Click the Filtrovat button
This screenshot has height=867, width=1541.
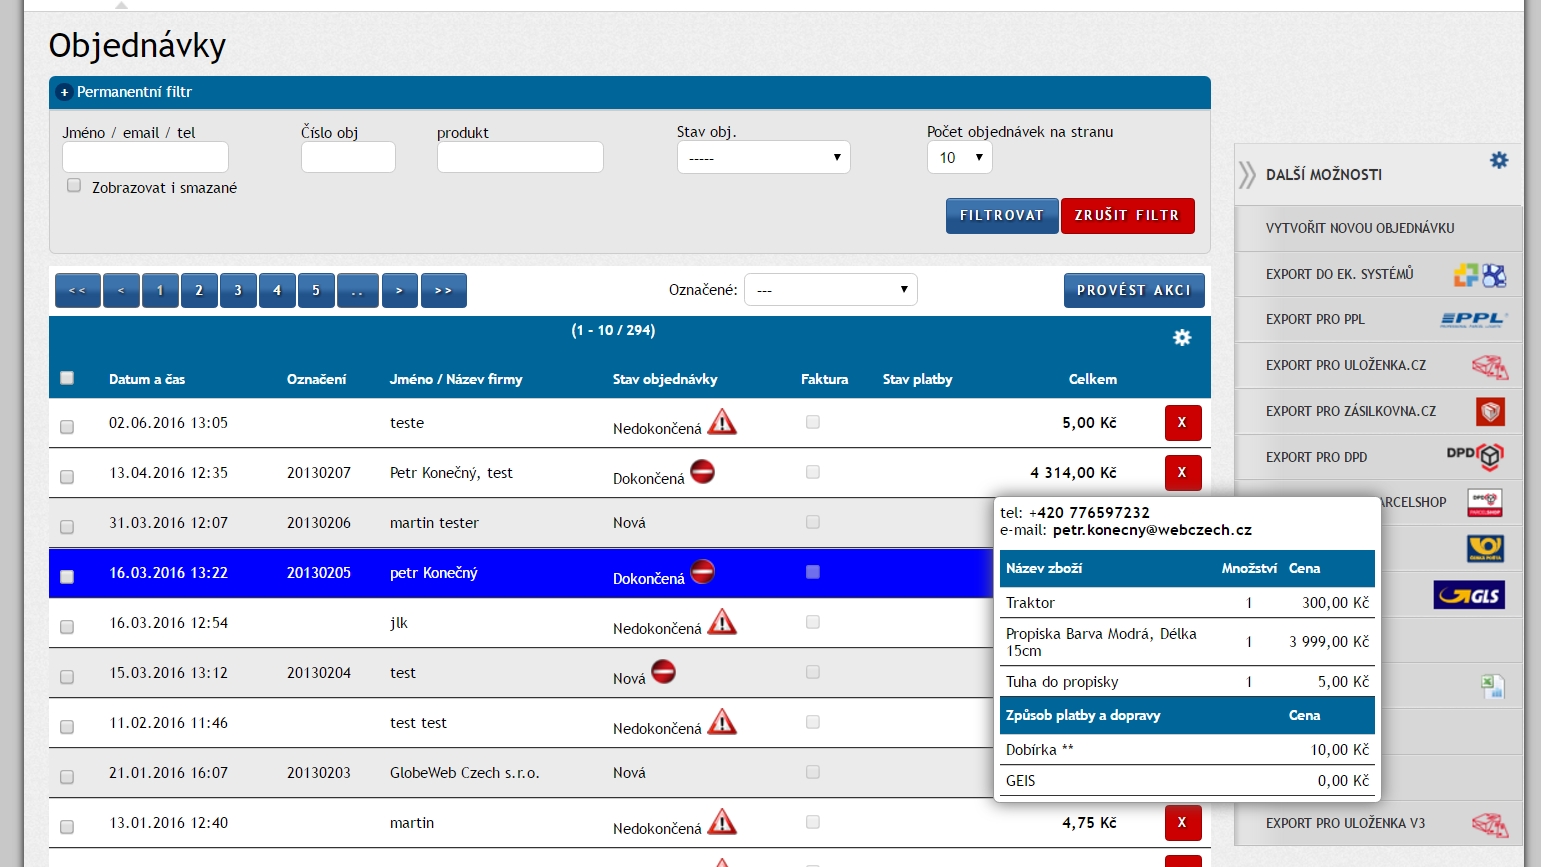tap(1001, 216)
